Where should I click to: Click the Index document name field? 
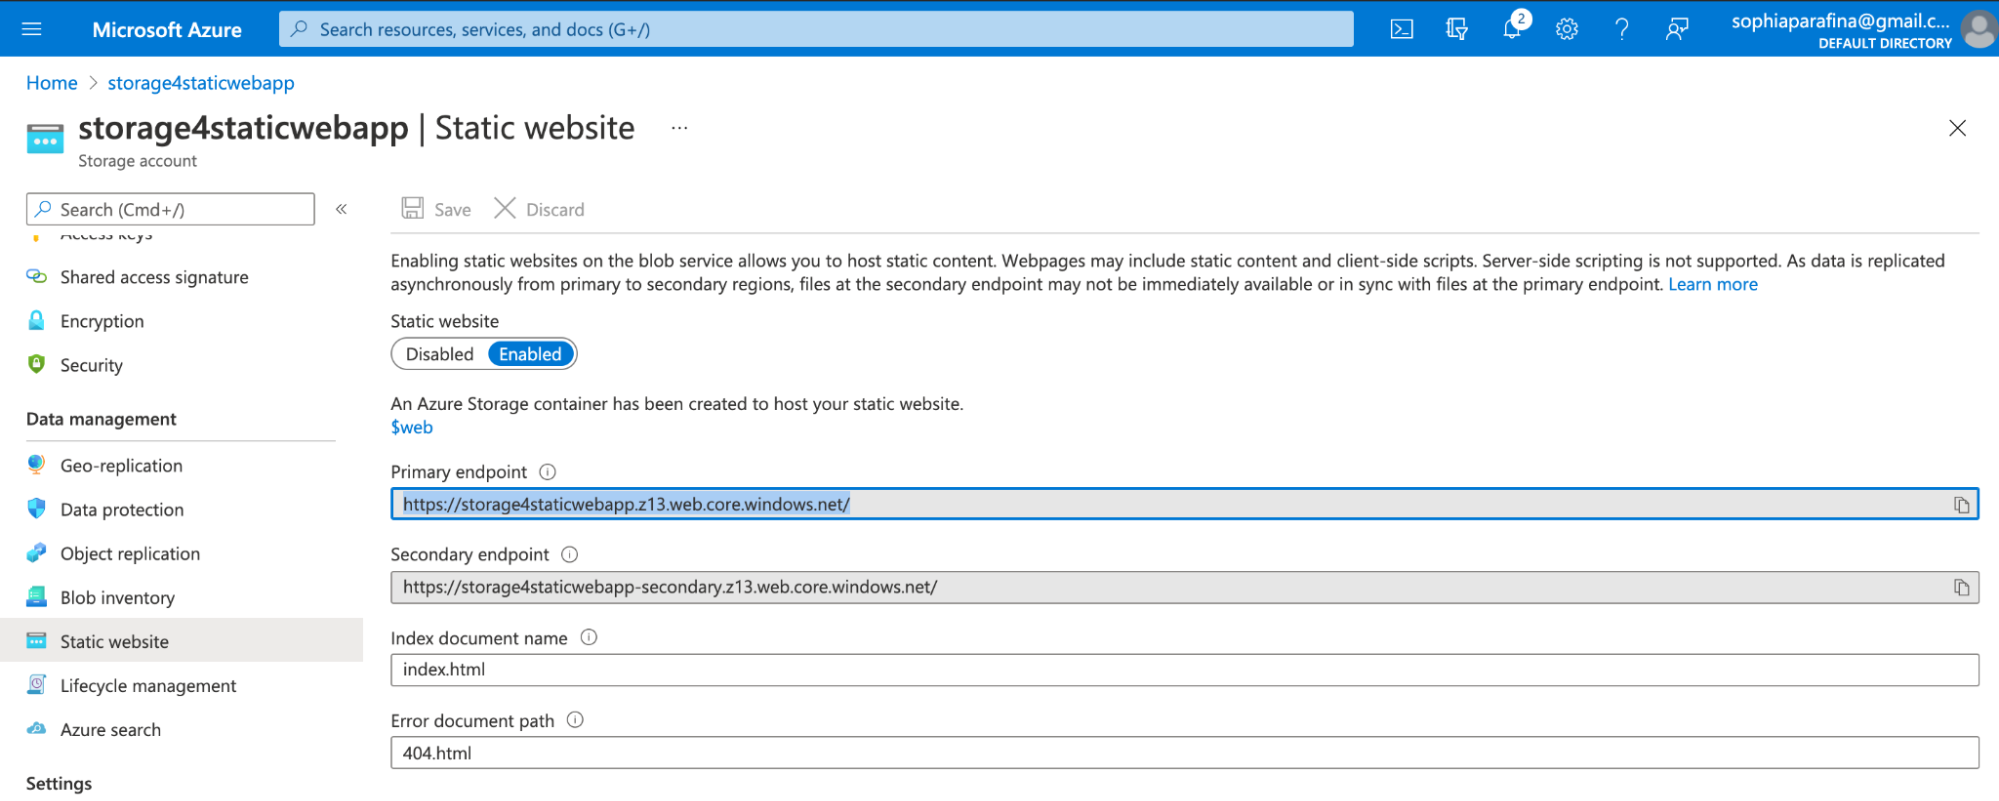click(x=1184, y=670)
